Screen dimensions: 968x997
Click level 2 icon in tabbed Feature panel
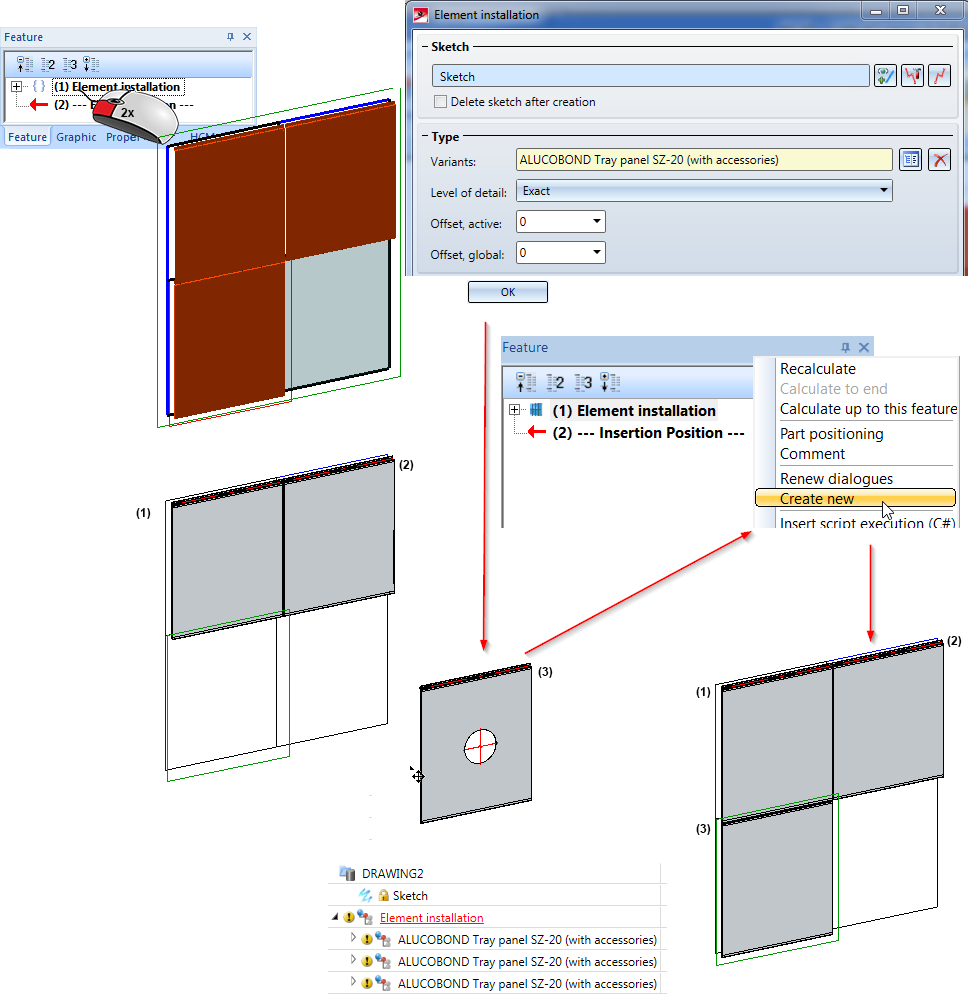pos(48,64)
